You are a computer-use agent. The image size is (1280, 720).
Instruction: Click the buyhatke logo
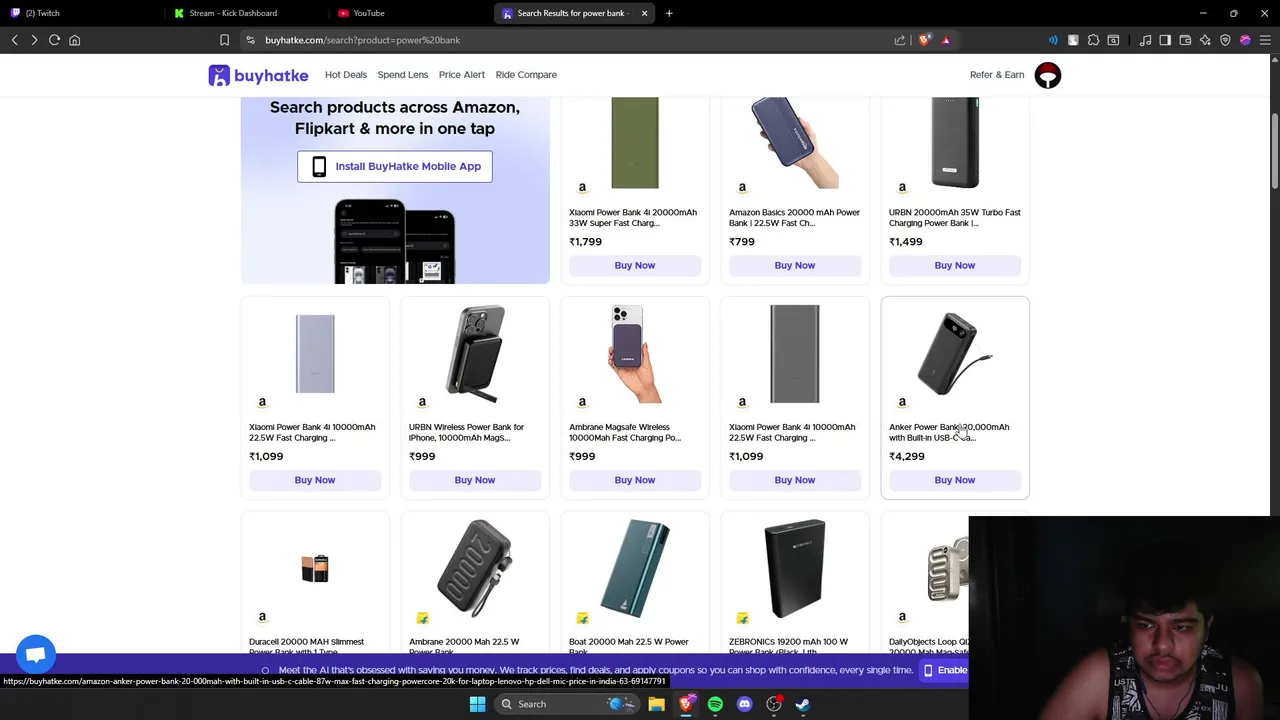click(258, 75)
